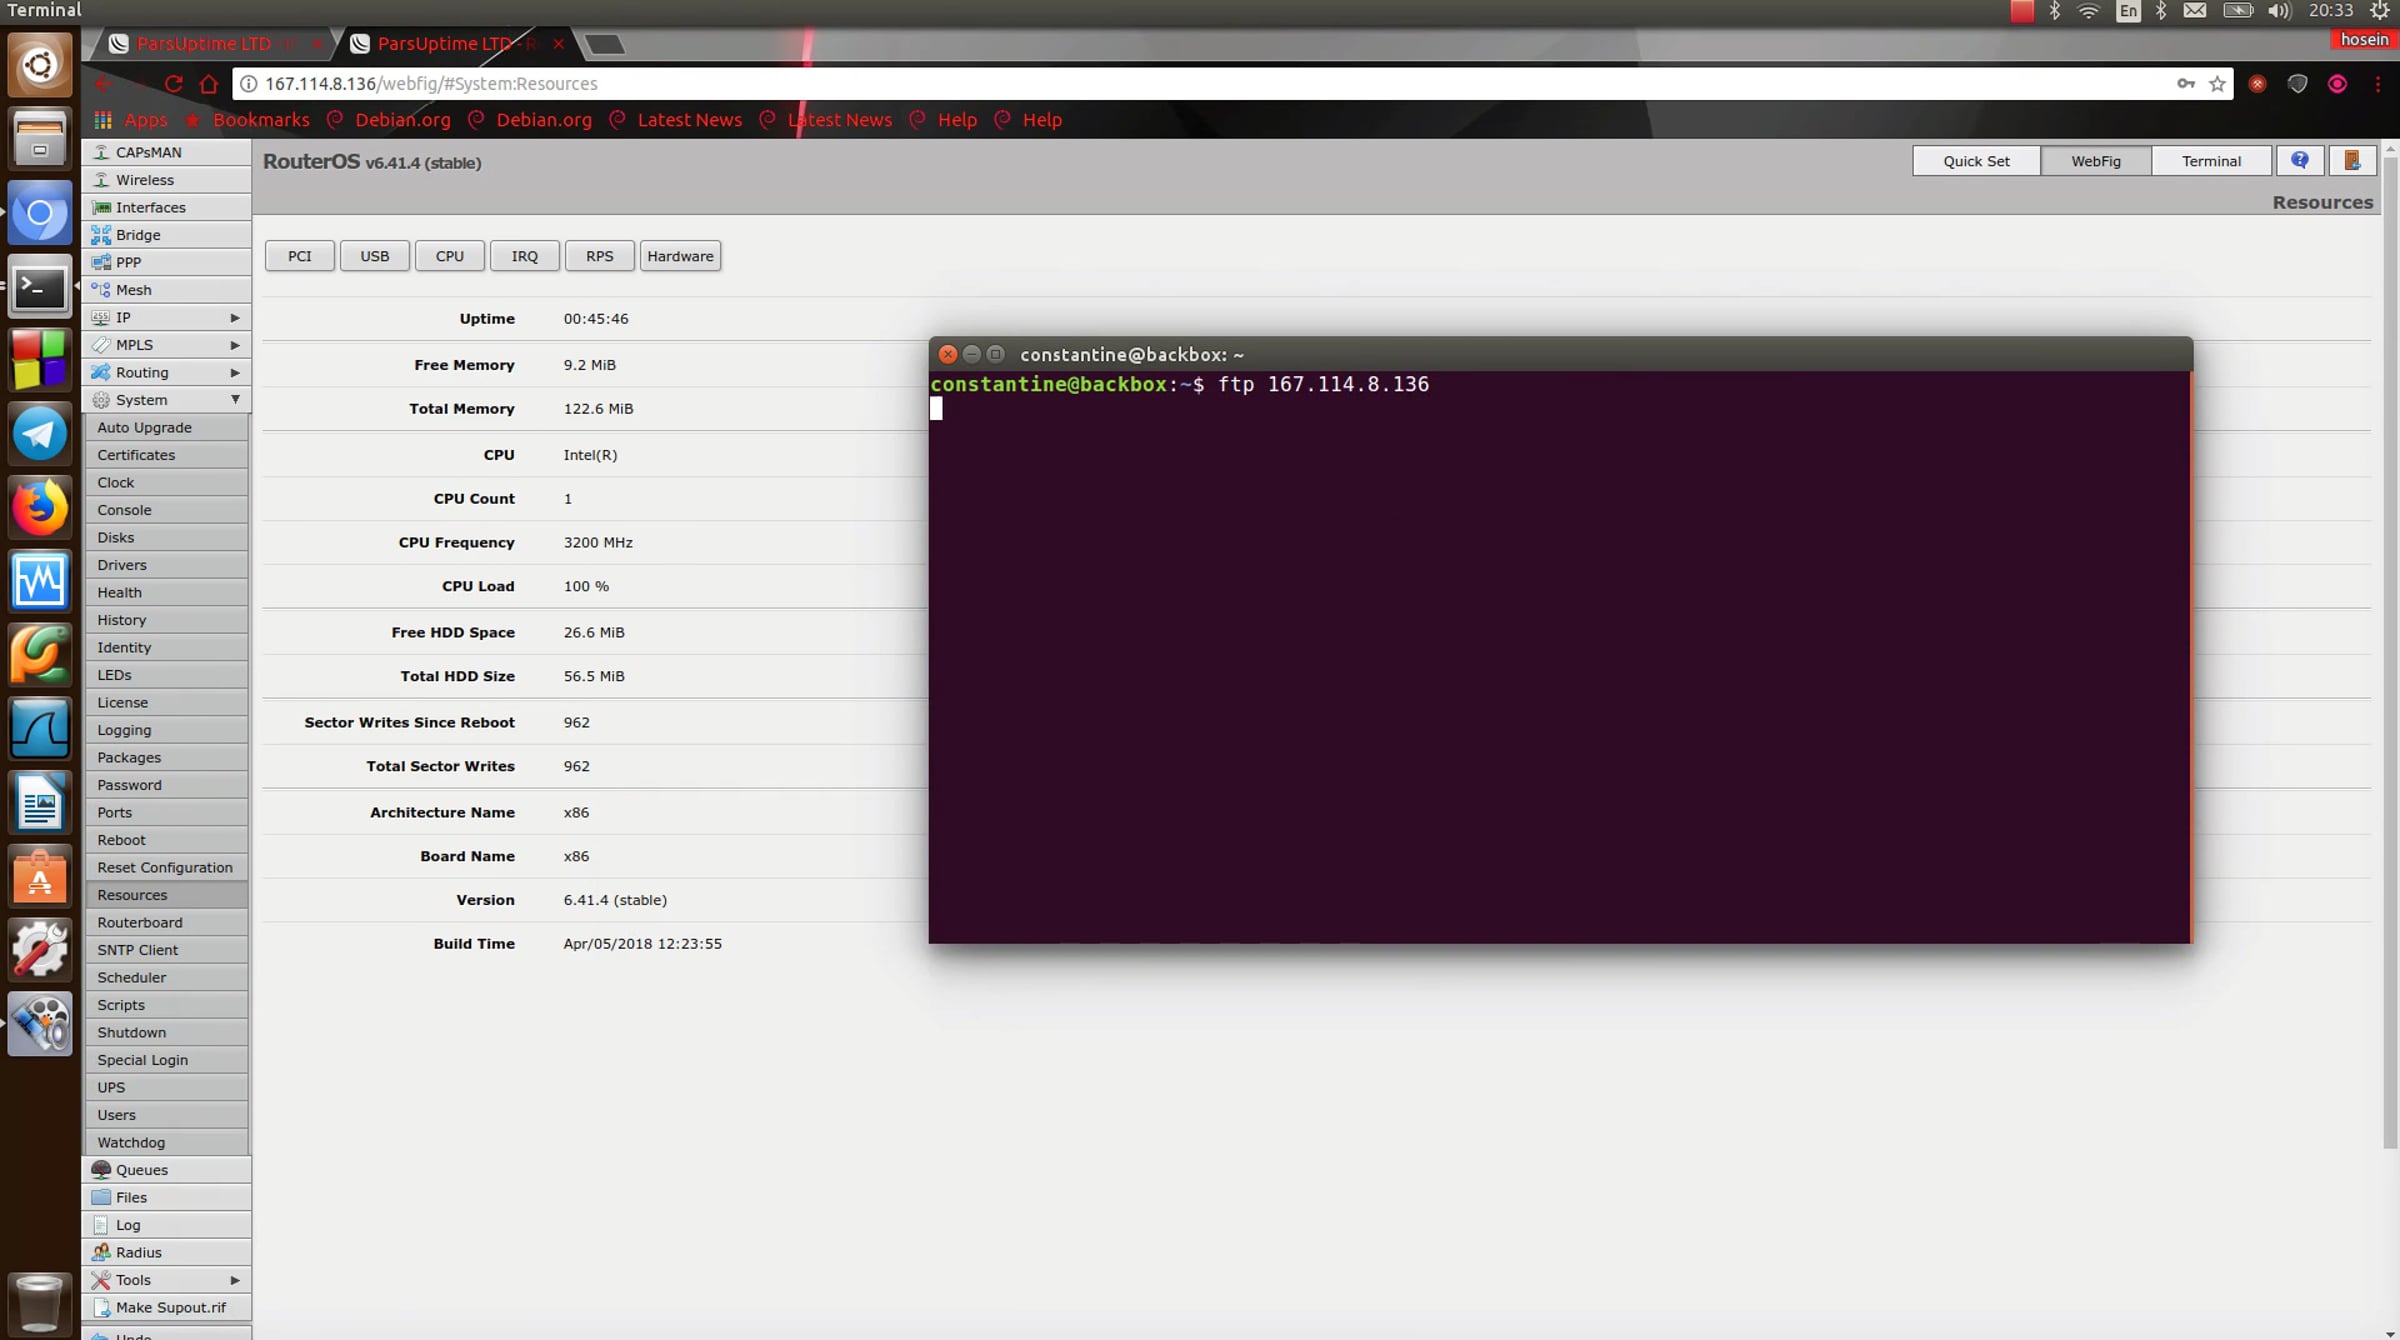This screenshot has width=2400, height=1340.
Task: Open the CAPsMAN menu
Action: (166, 152)
